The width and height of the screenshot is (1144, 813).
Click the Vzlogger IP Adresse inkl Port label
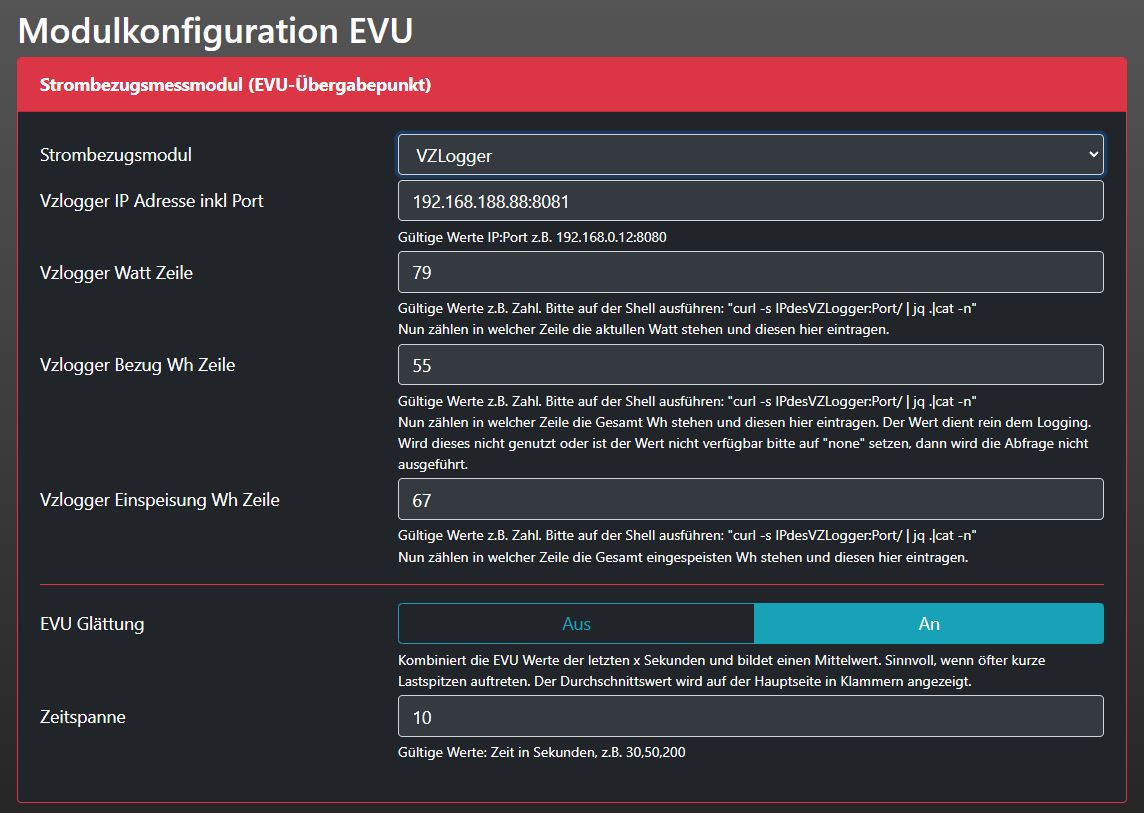coord(152,201)
